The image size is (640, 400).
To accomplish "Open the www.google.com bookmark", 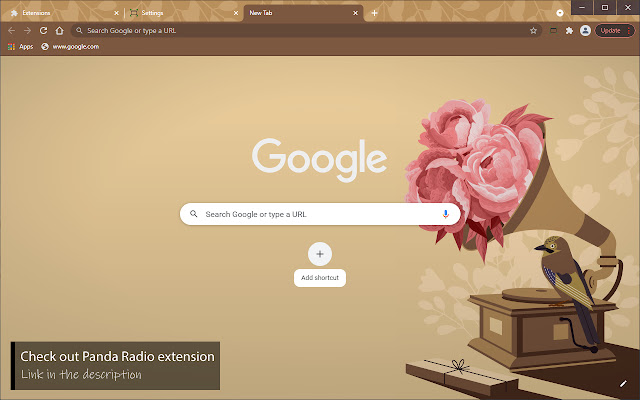I will [x=70, y=47].
